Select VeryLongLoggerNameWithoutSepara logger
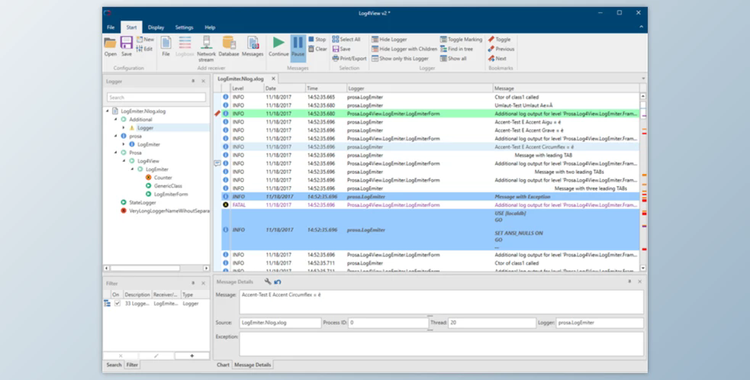This screenshot has width=750, height=380. (x=169, y=211)
